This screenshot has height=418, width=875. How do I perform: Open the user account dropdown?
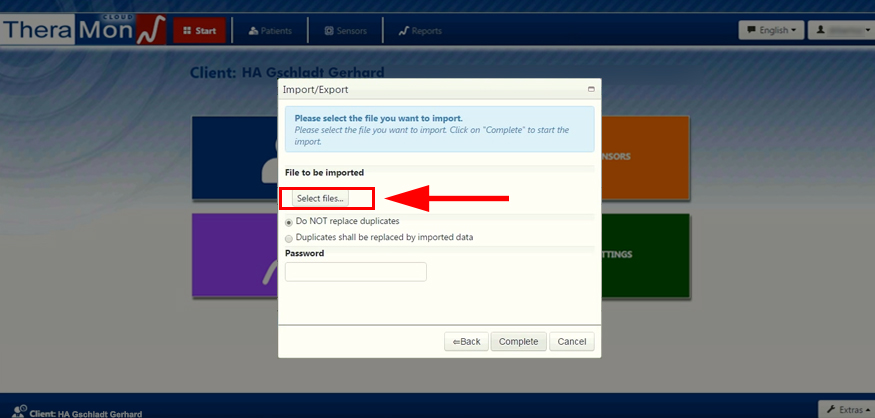click(x=839, y=30)
